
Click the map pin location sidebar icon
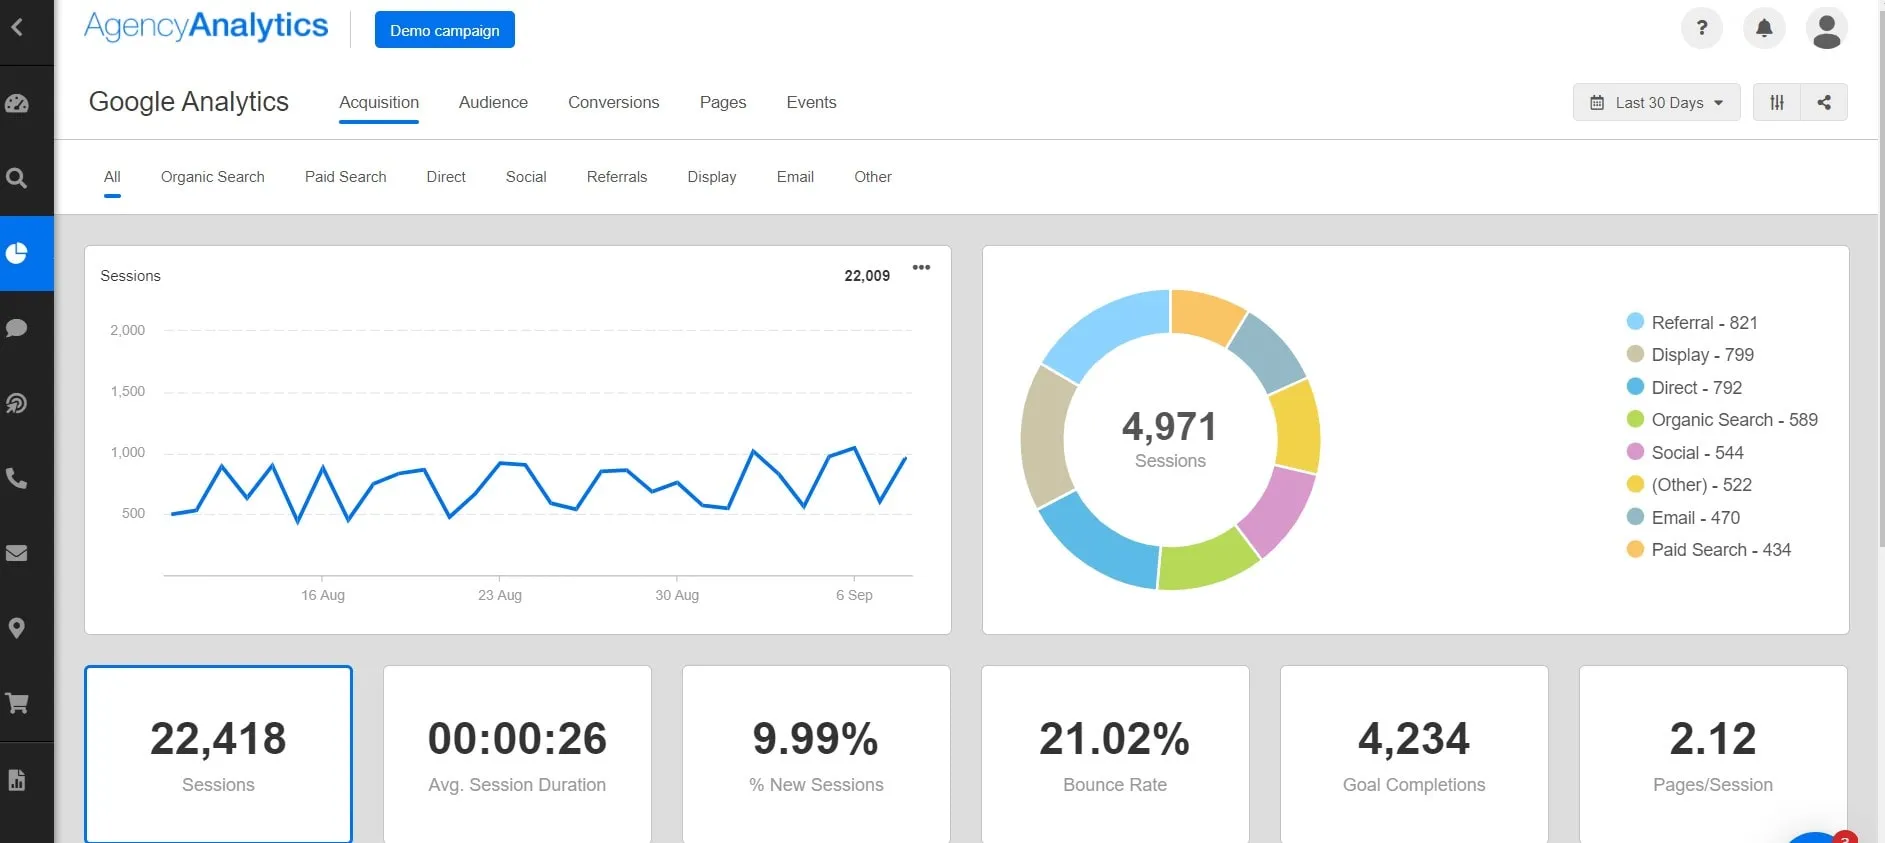(17, 628)
